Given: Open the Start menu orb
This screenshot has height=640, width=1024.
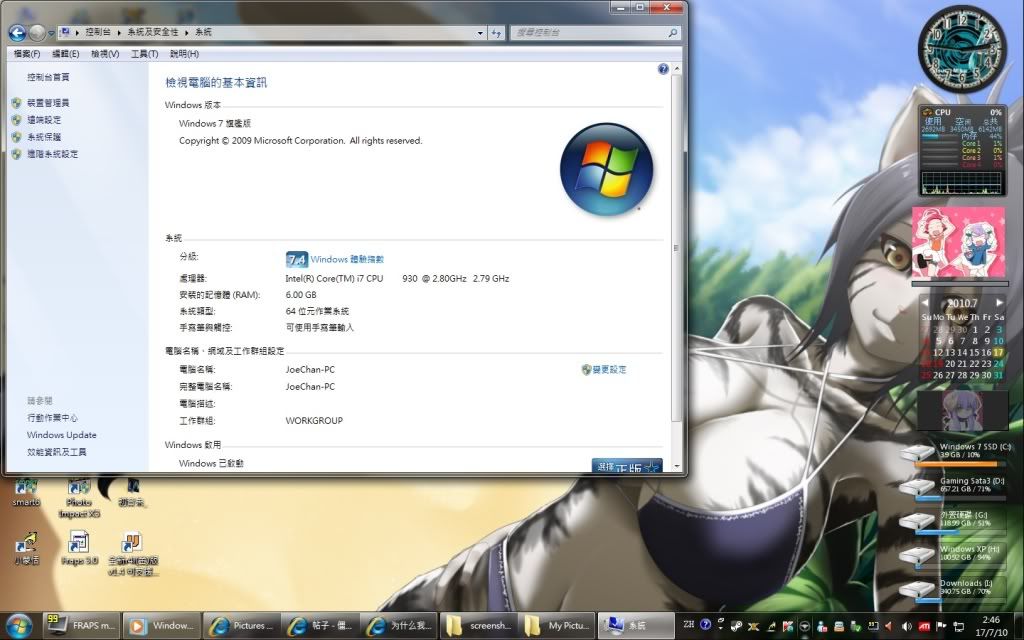Looking at the screenshot, I should click(18, 626).
